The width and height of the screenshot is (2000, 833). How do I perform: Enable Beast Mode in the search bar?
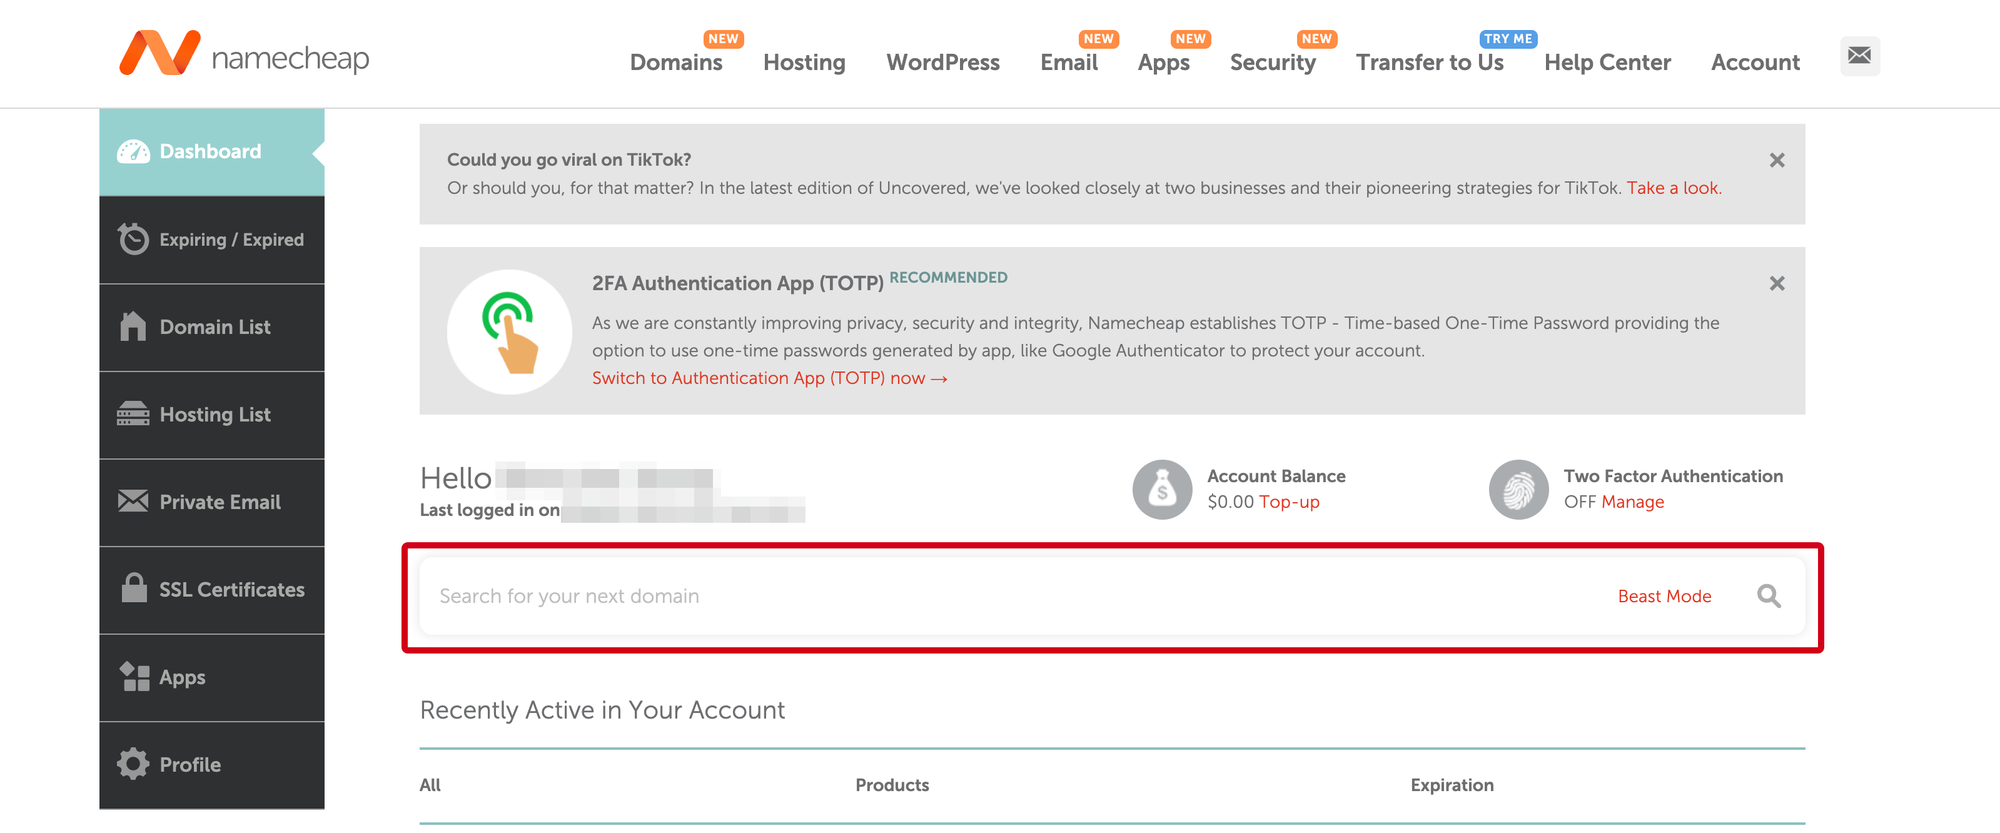pyautogui.click(x=1665, y=596)
